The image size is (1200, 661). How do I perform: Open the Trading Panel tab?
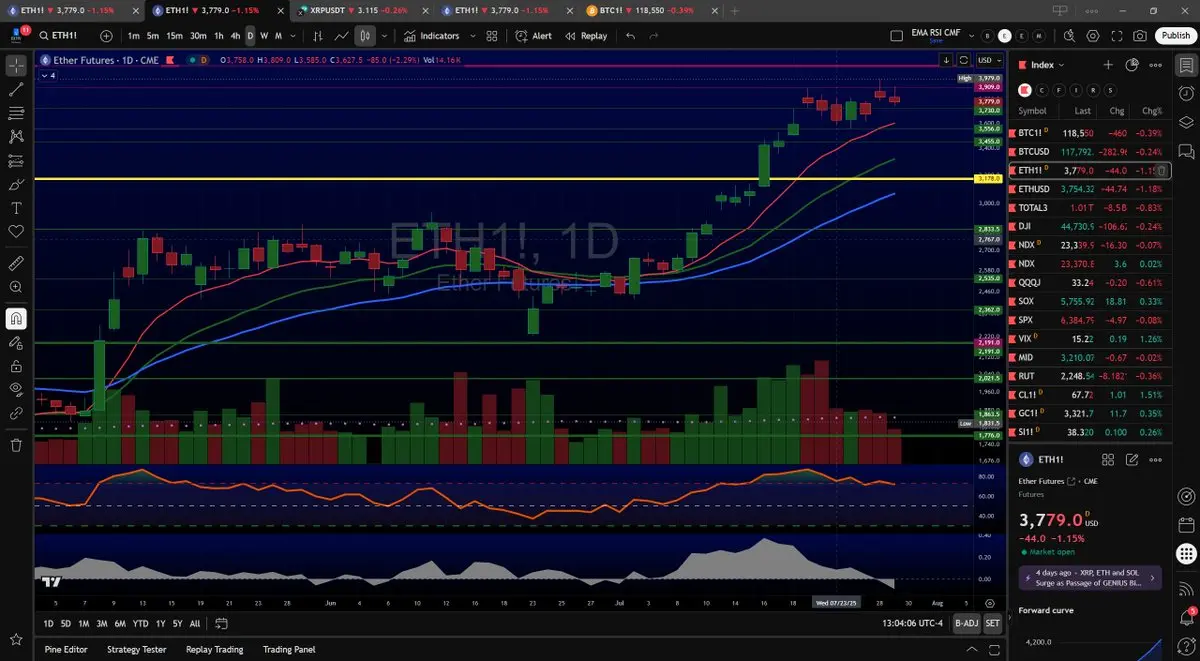tap(291, 649)
